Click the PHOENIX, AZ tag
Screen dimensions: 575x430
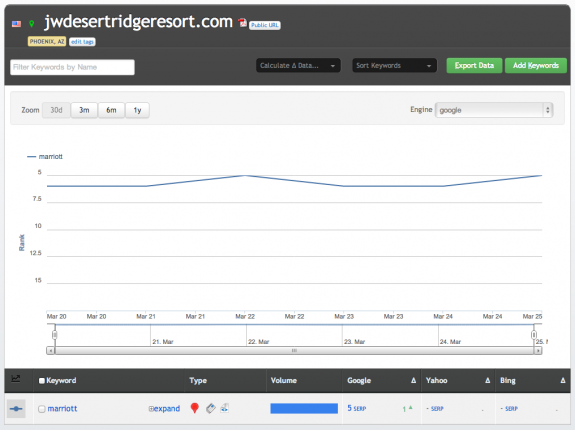click(x=47, y=41)
